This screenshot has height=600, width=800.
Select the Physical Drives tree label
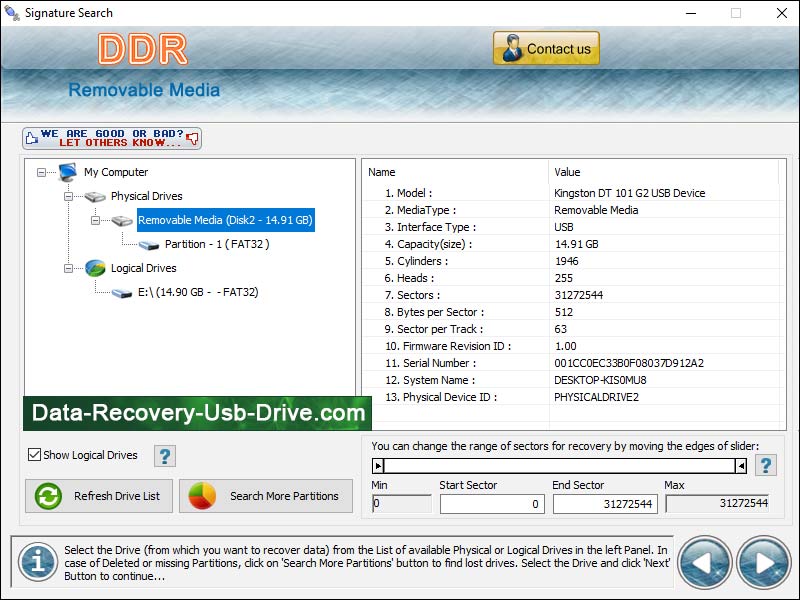point(146,196)
